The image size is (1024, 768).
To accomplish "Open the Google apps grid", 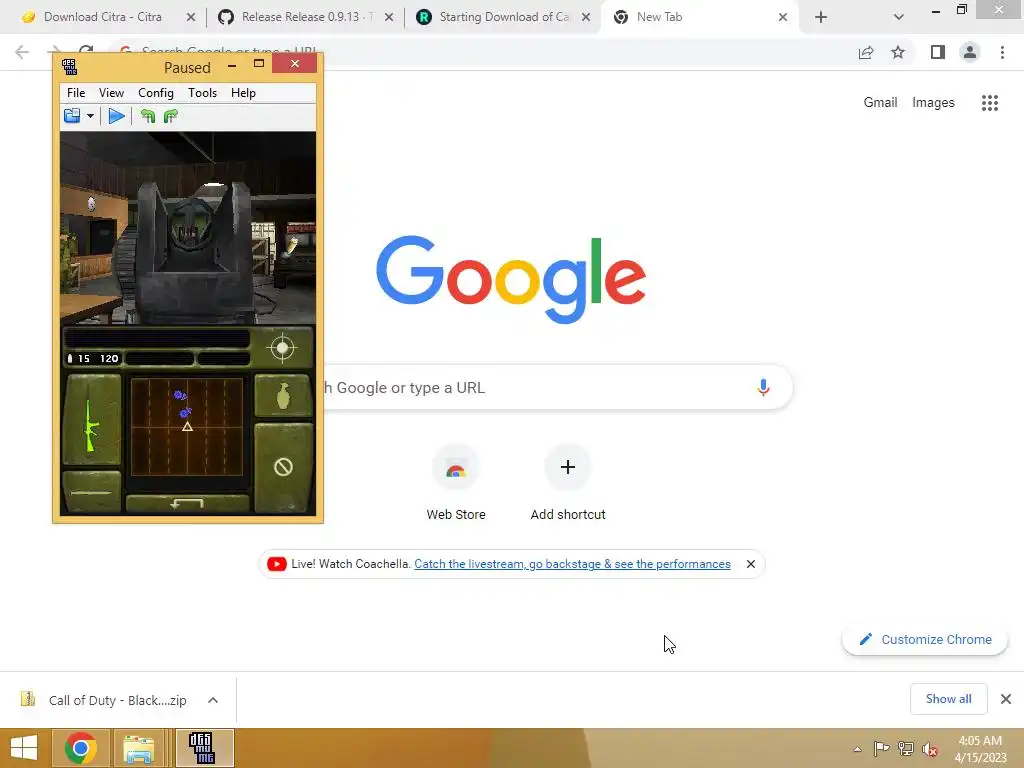I will click(990, 103).
